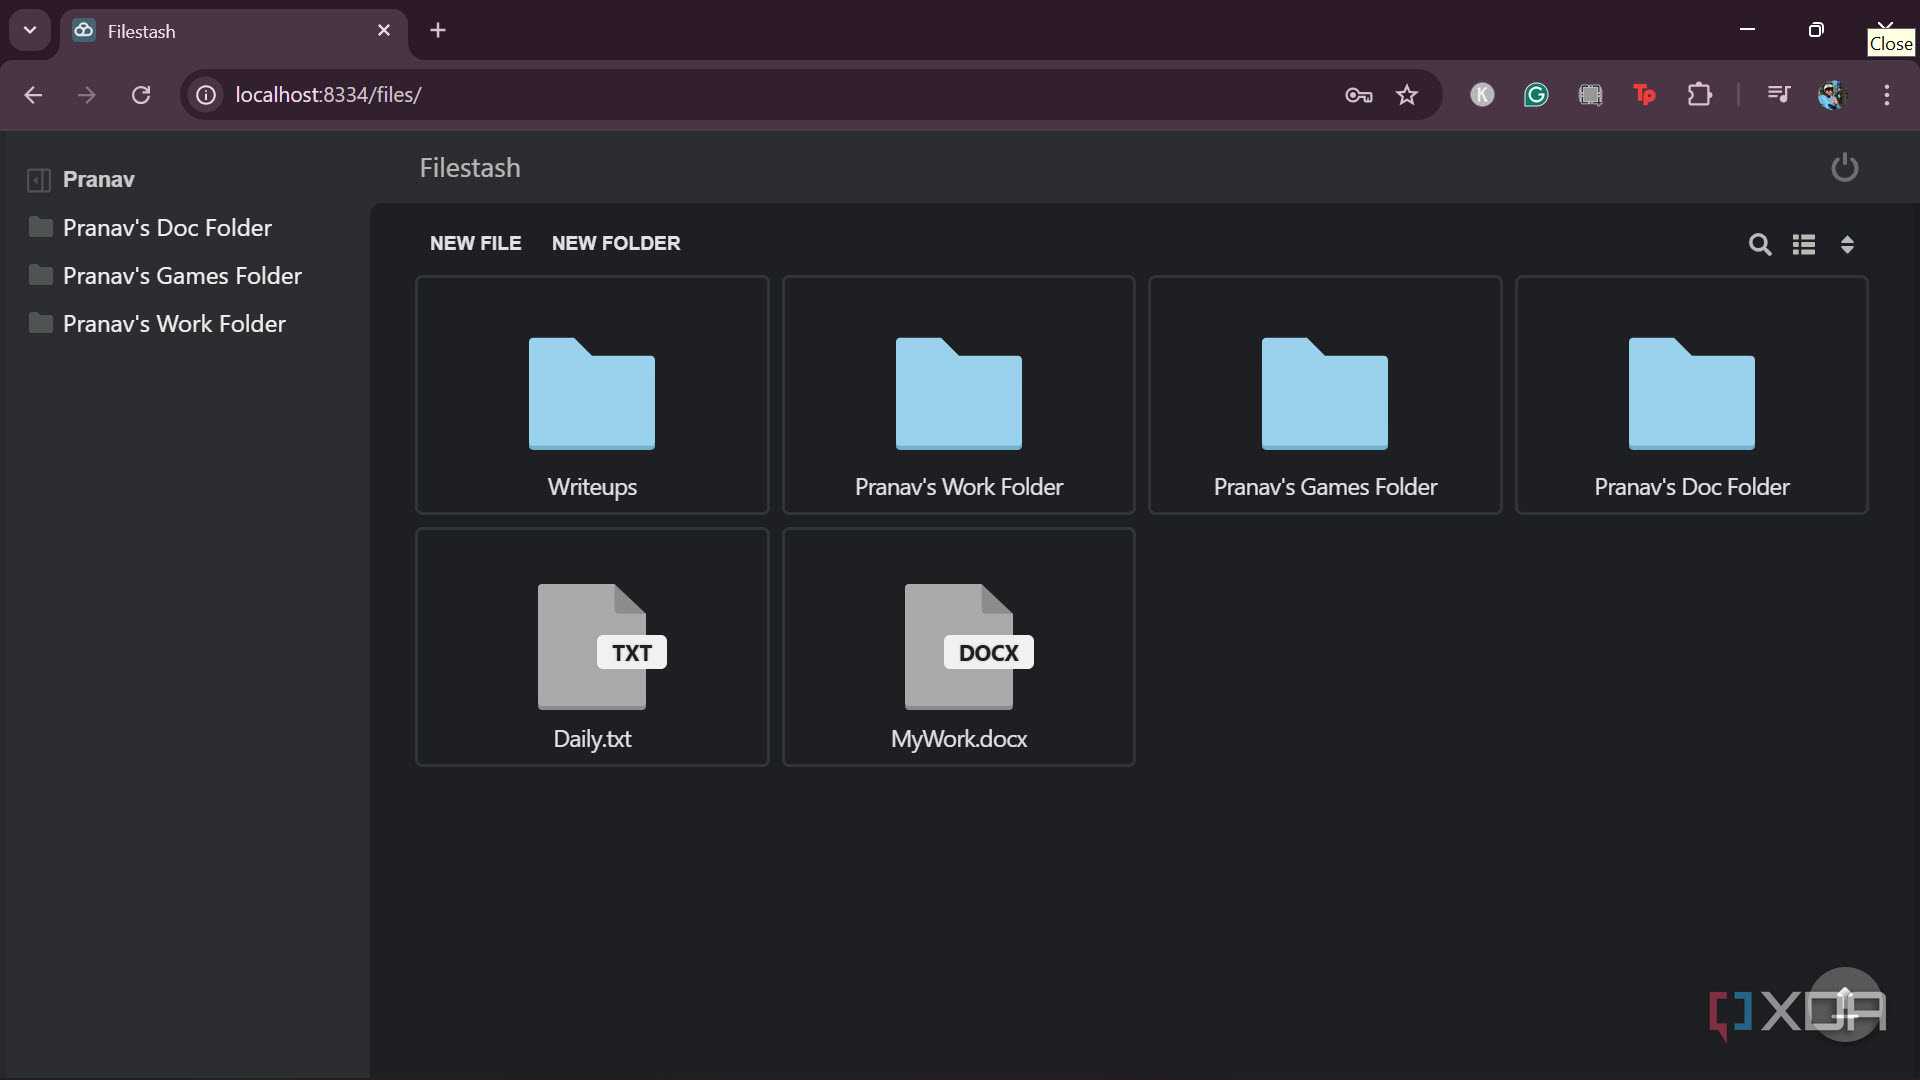
Task: Click the site information icon in address bar
Action: (206, 95)
